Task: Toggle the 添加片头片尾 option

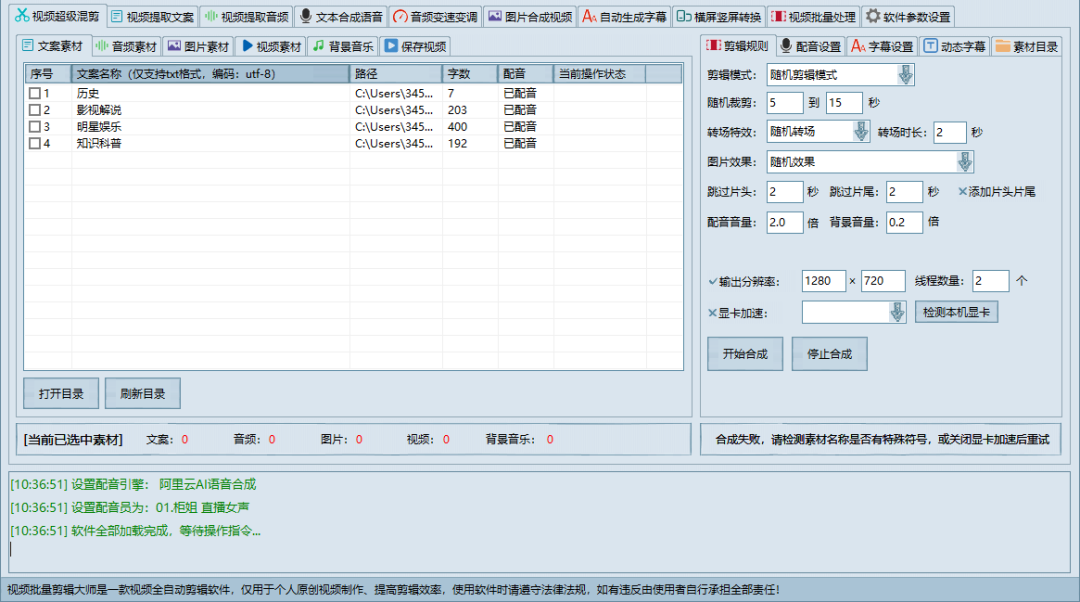Action: click(963, 192)
